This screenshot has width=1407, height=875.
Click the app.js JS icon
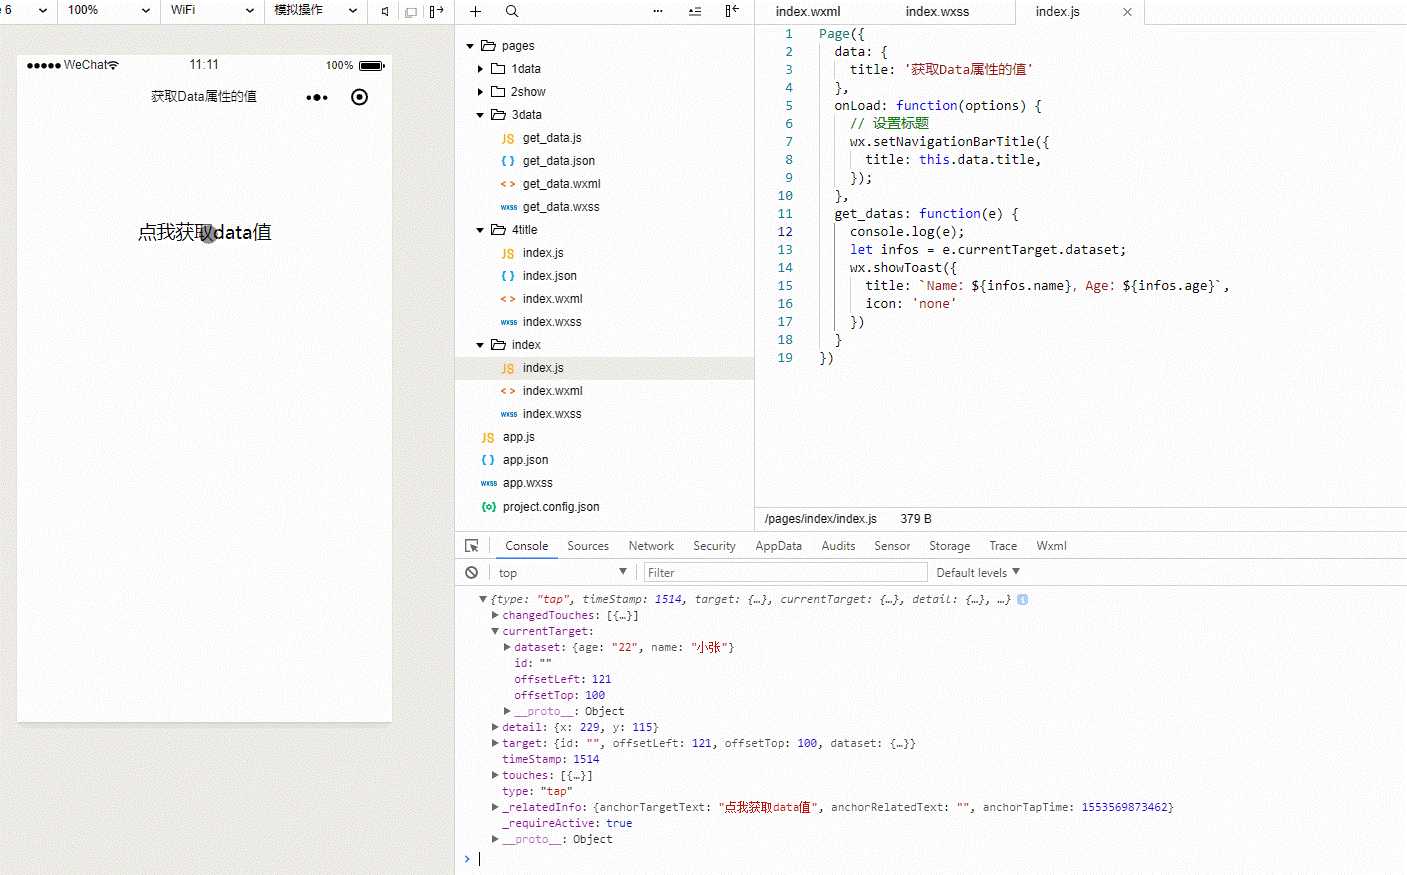[488, 438]
